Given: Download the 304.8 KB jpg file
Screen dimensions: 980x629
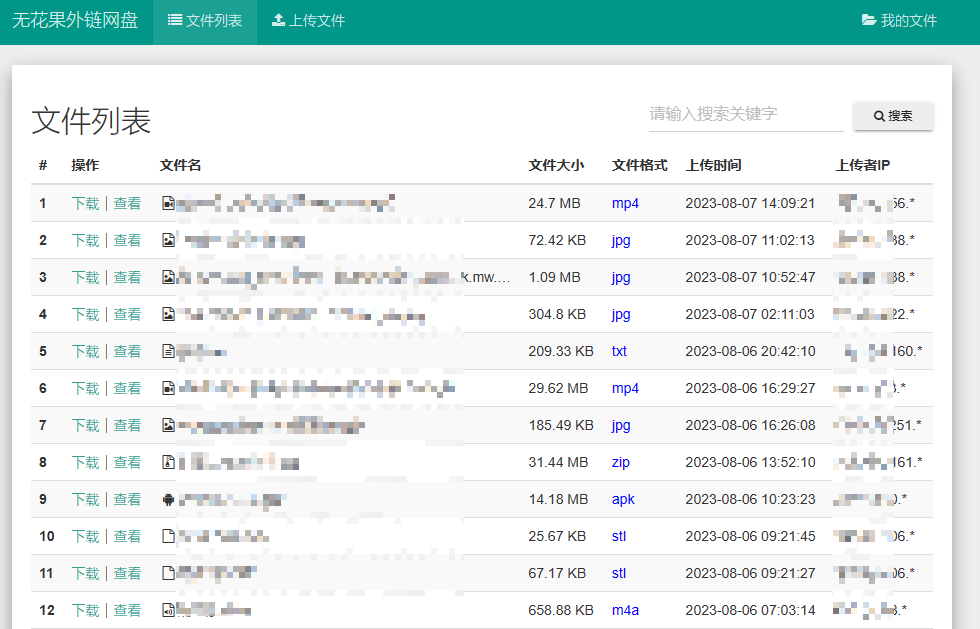Looking at the screenshot, I should click(86, 314).
